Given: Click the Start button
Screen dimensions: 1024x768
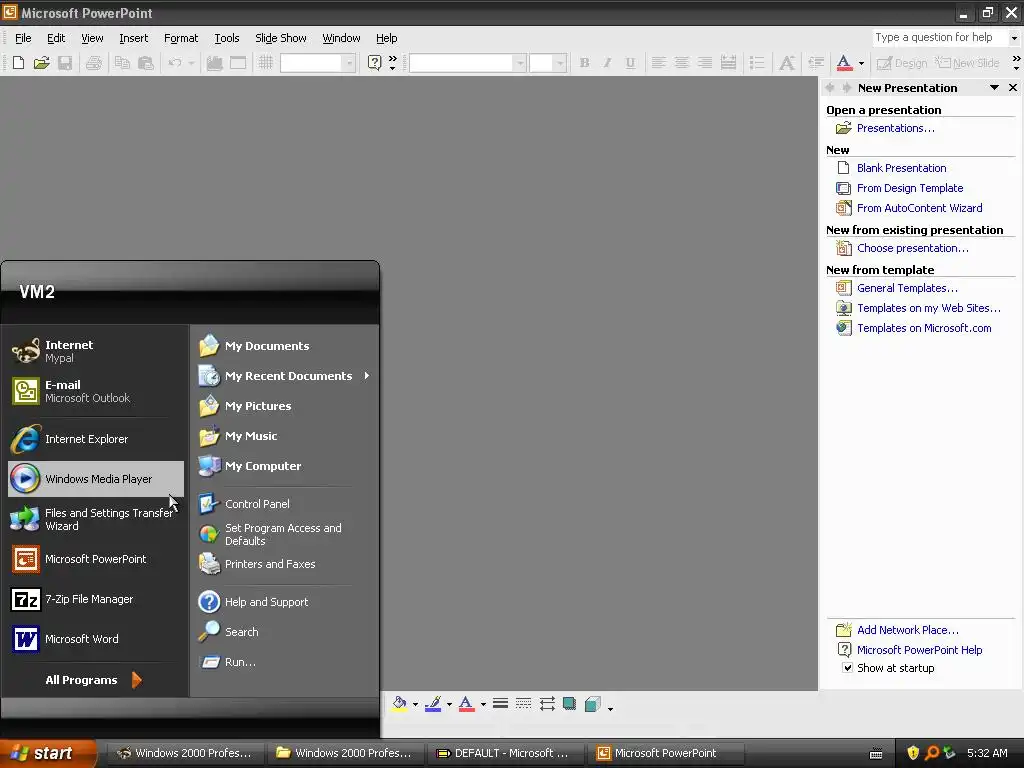Looking at the screenshot, I should (48, 753).
